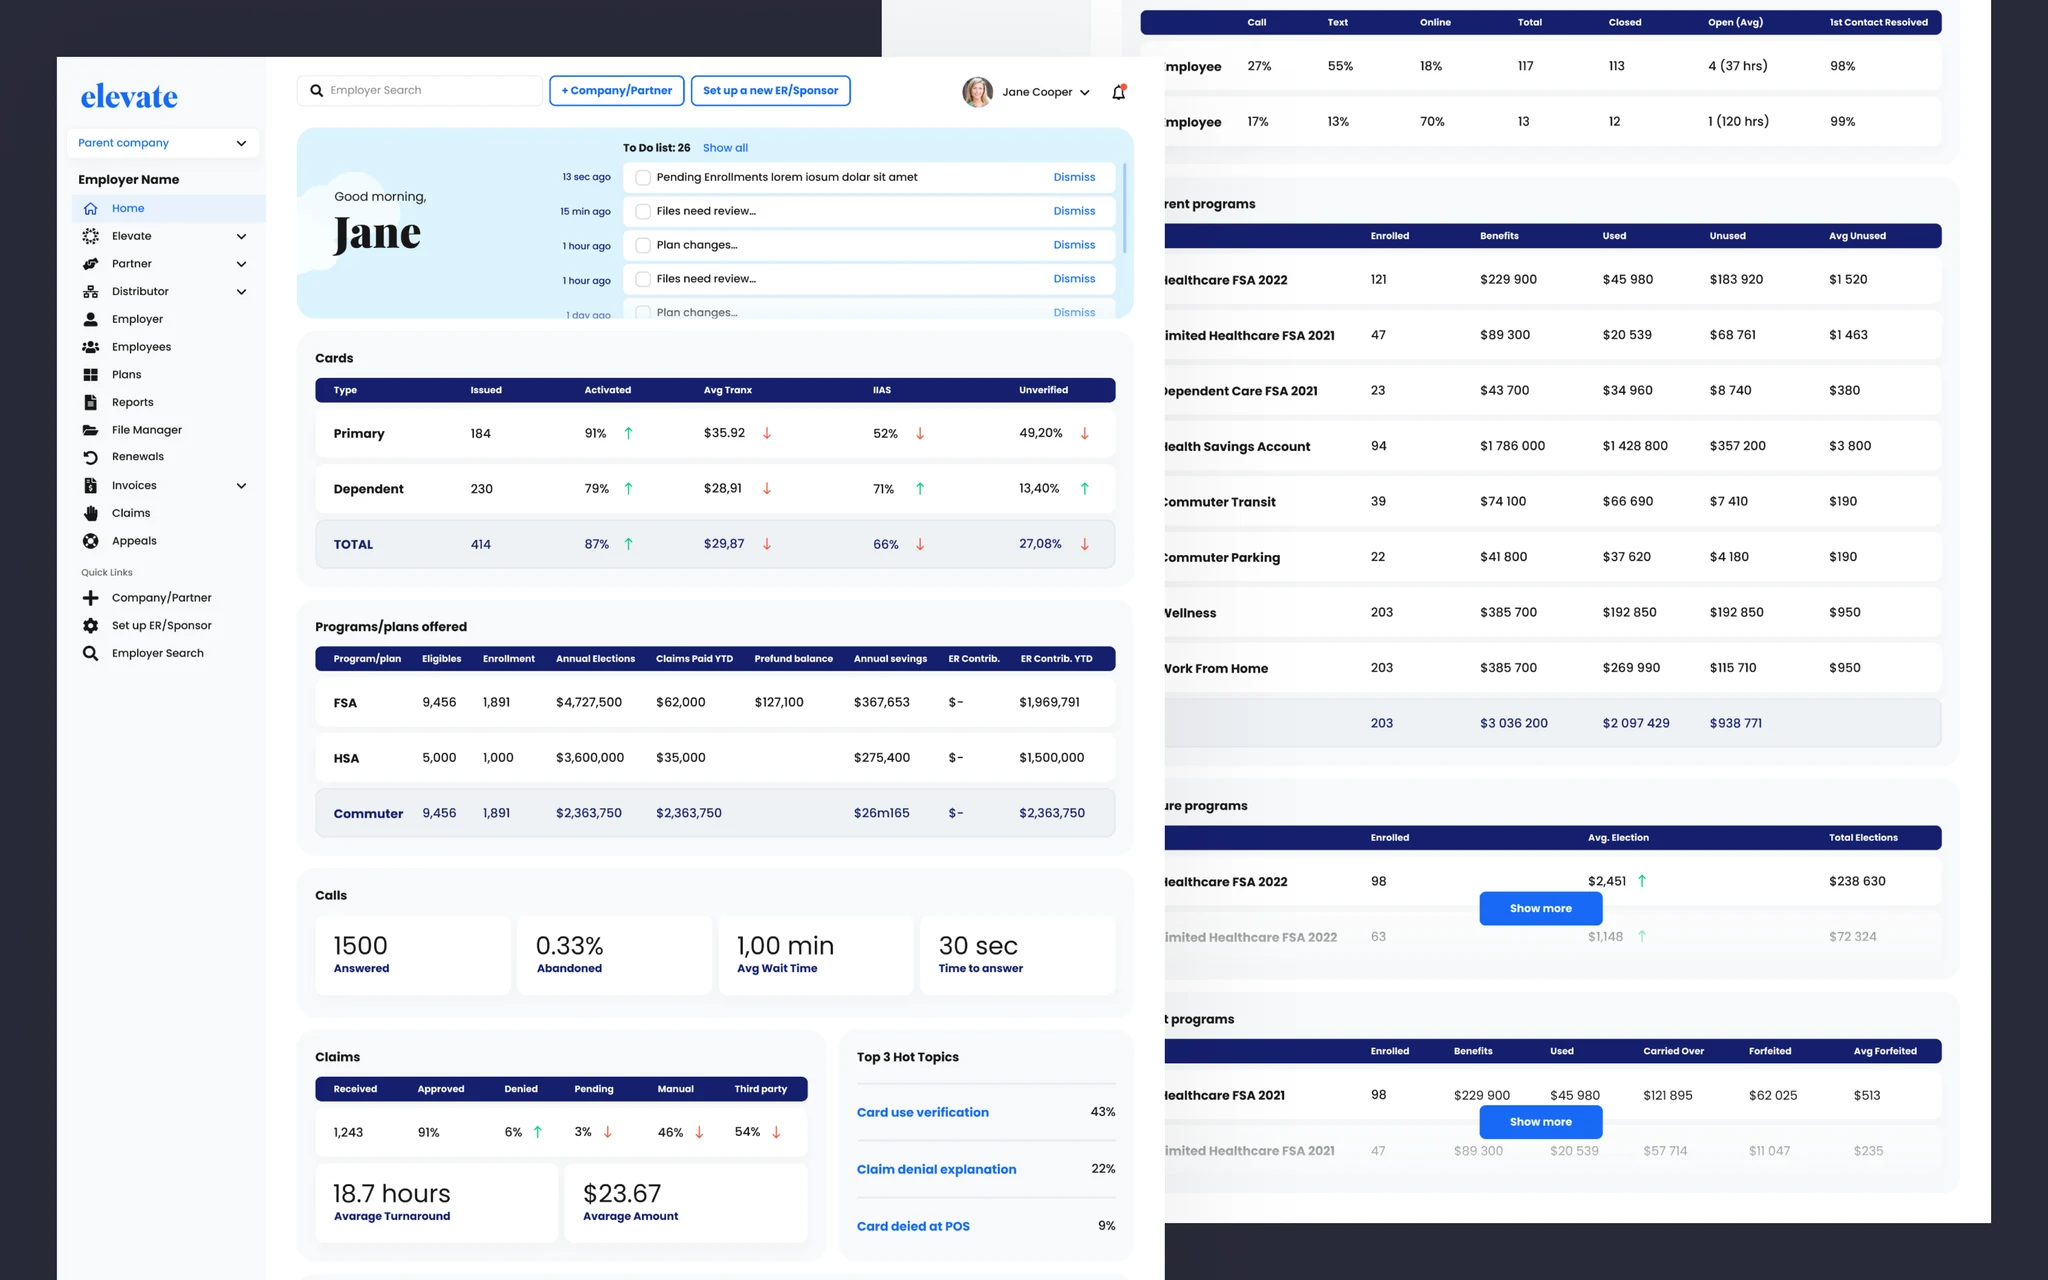The width and height of the screenshot is (2048, 1280).
Task: Click the File Manager folder icon
Action: (x=90, y=430)
